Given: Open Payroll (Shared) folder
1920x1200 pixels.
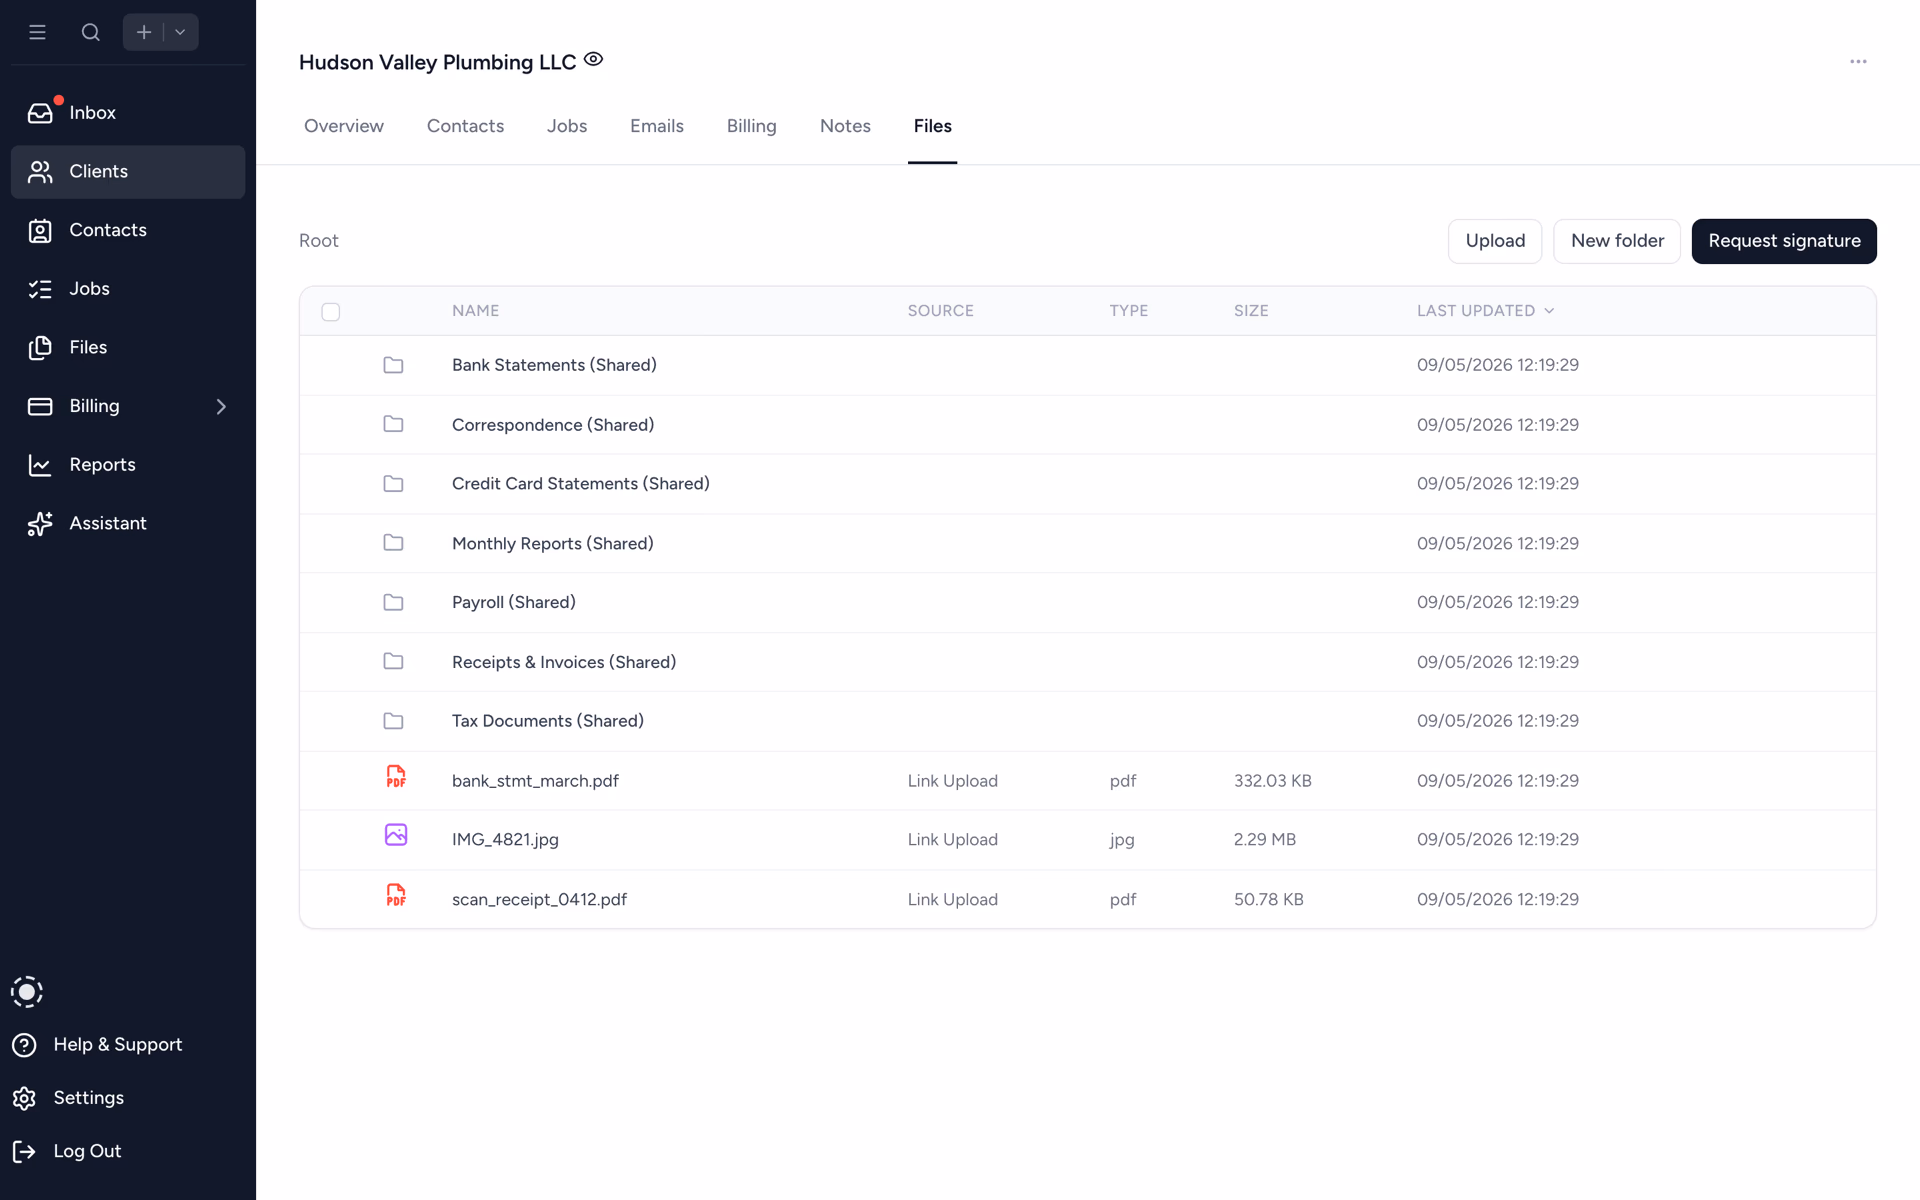Looking at the screenshot, I should (514, 603).
